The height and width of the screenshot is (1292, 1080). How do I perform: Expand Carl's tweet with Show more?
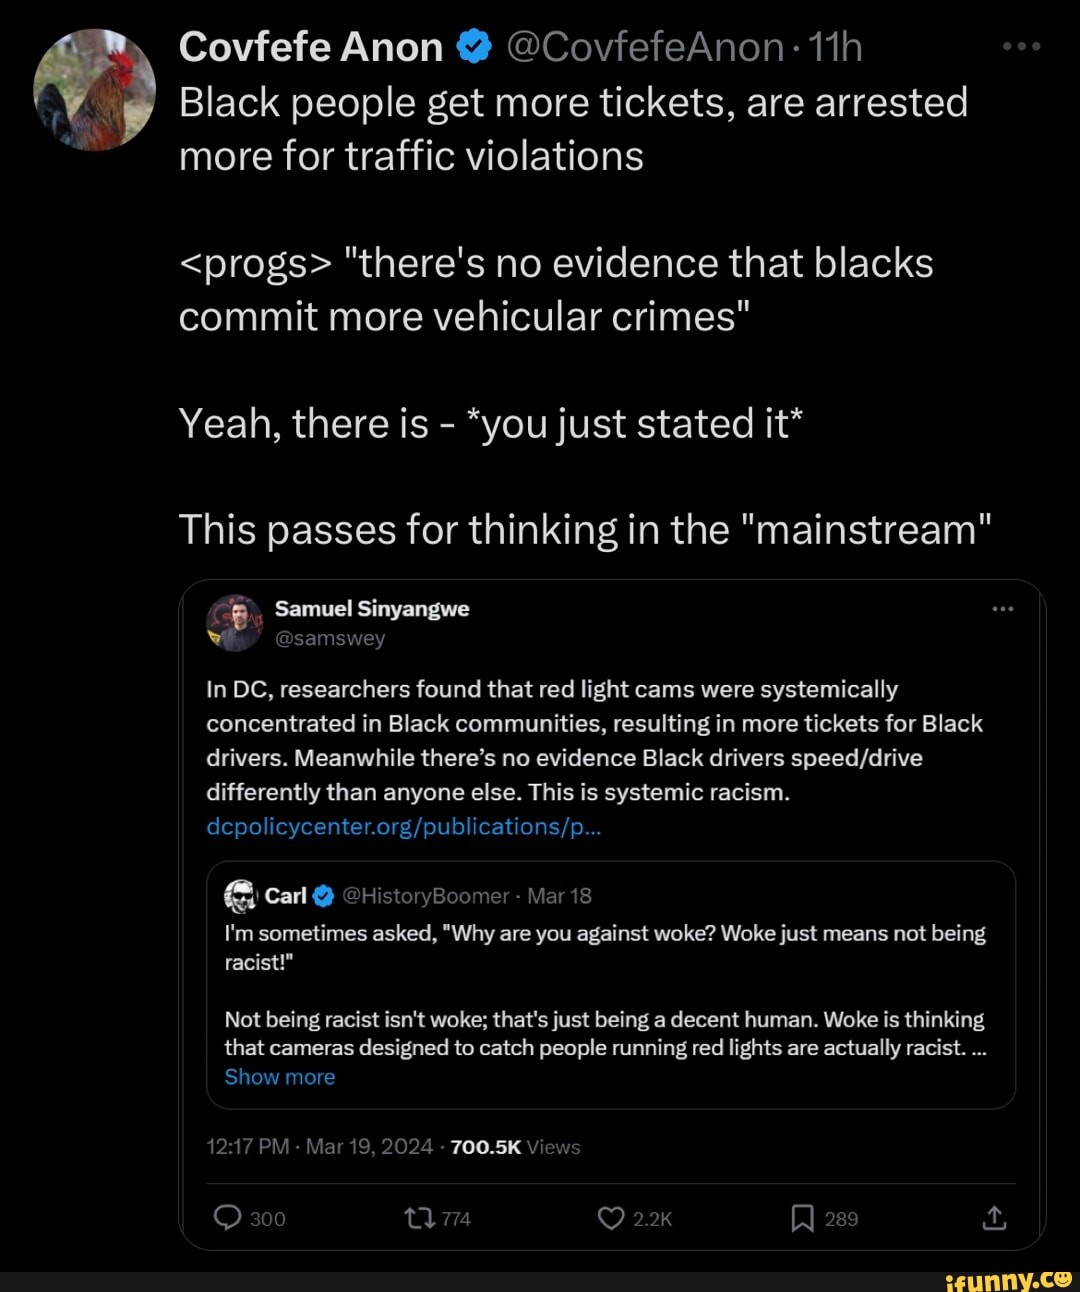tap(280, 1077)
